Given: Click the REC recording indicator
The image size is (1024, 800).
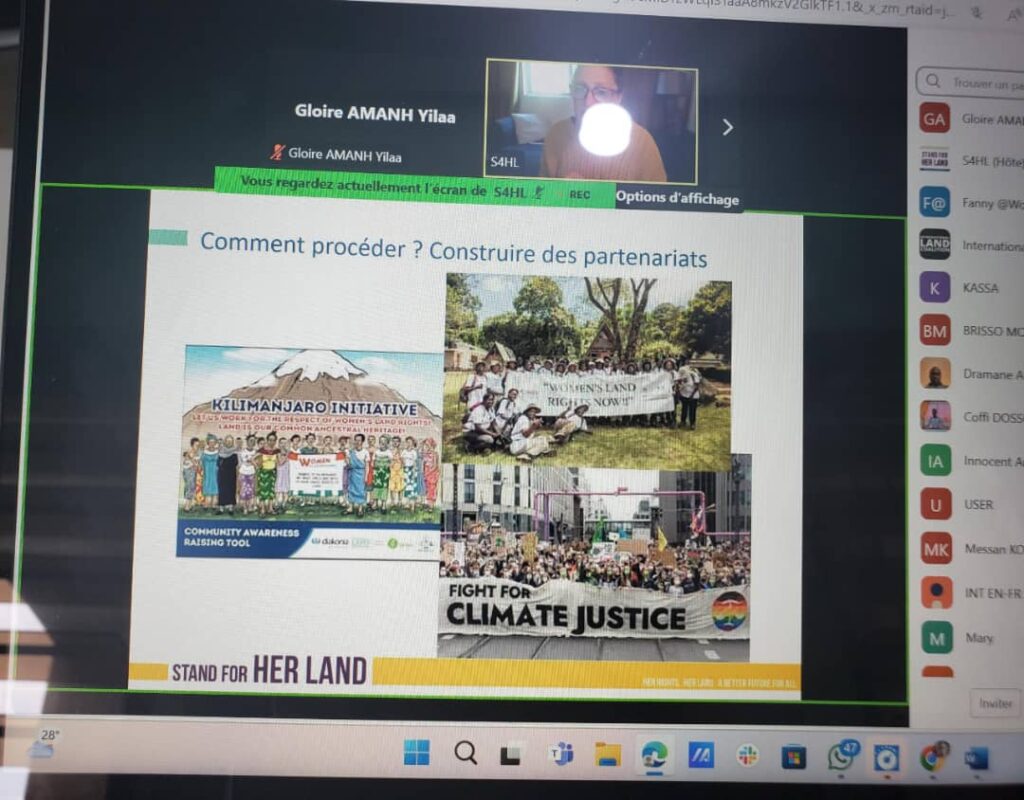Looking at the screenshot, I should pyautogui.click(x=579, y=194).
